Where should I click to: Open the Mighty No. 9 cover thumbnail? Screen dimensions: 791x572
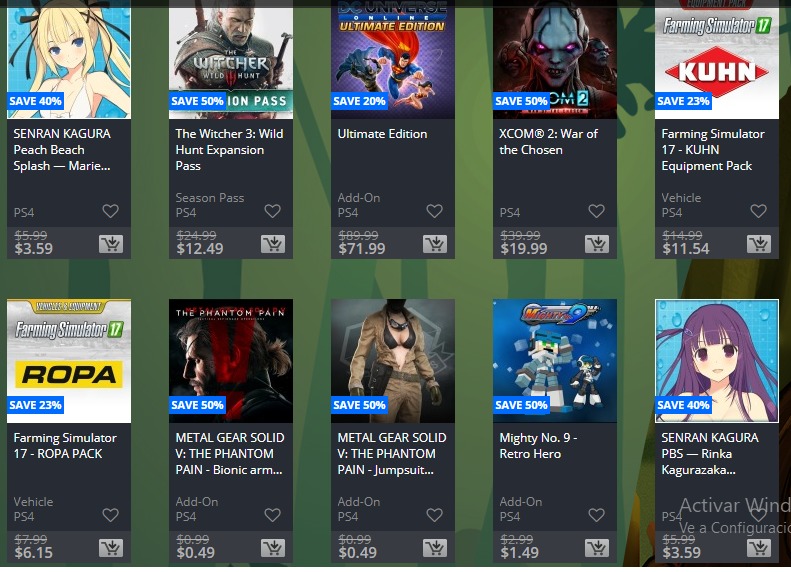tap(555, 361)
